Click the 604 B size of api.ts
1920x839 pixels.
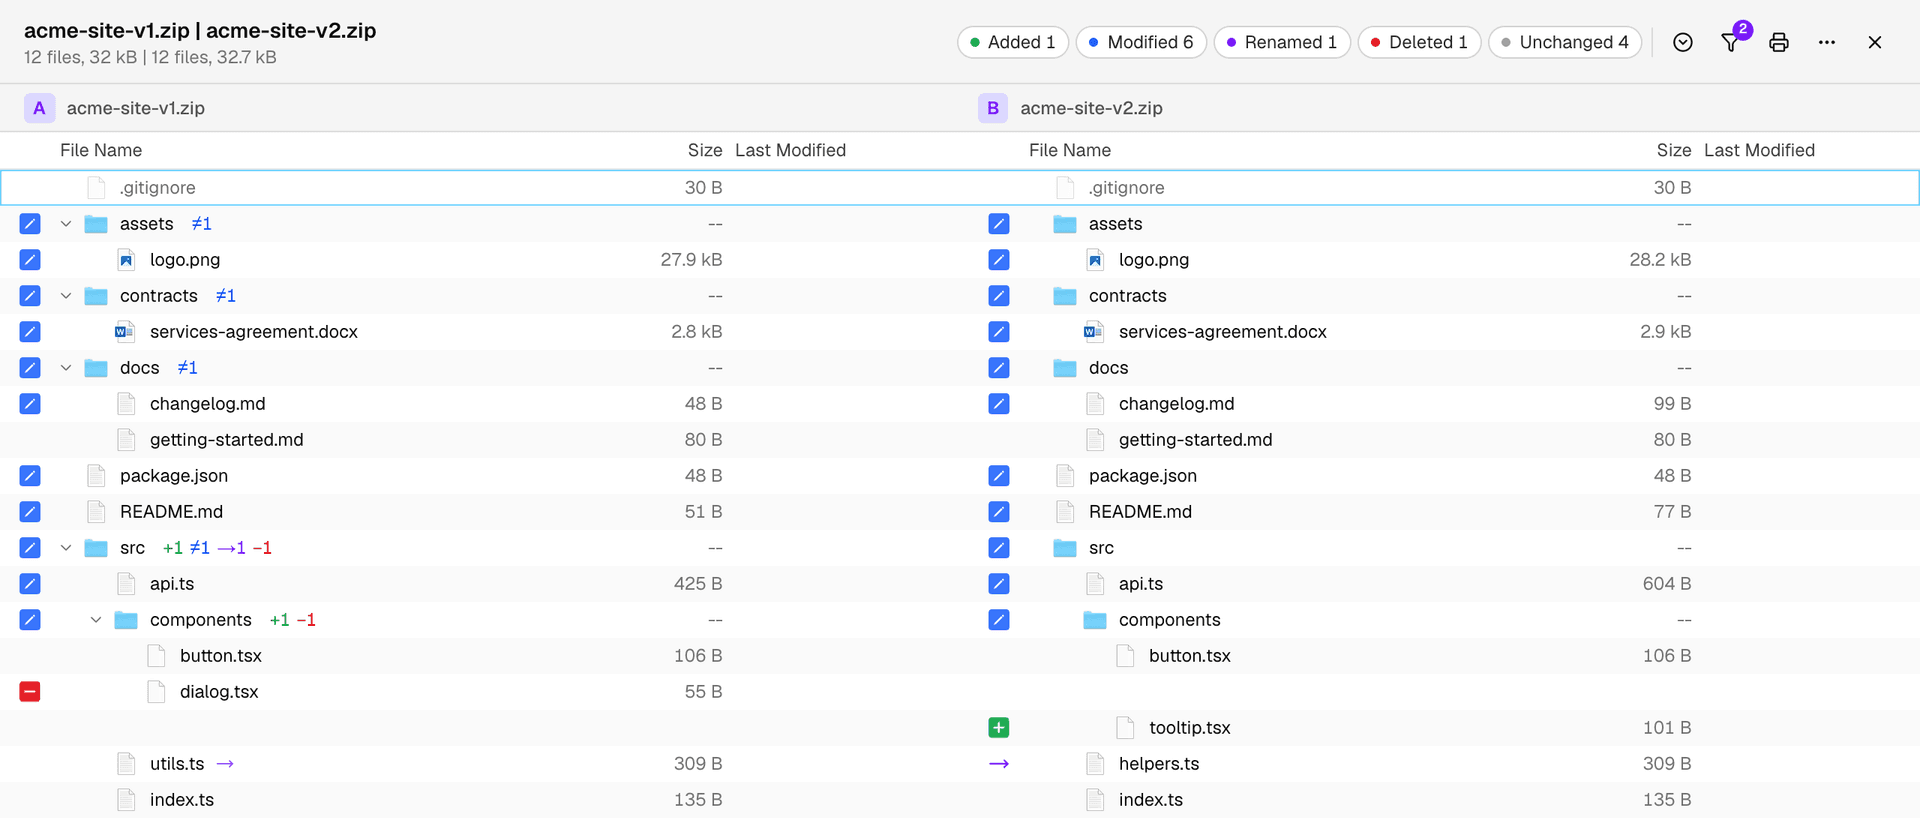[x=1667, y=583]
